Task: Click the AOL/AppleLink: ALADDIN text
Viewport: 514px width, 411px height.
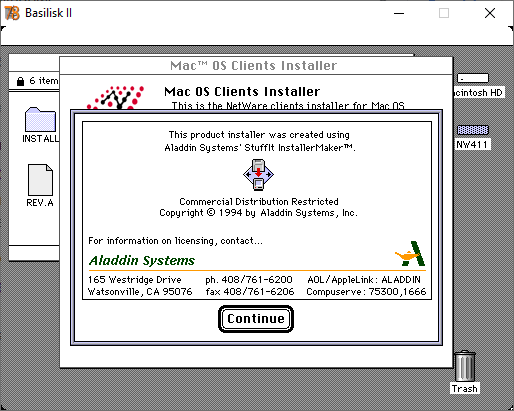Action: (364, 279)
